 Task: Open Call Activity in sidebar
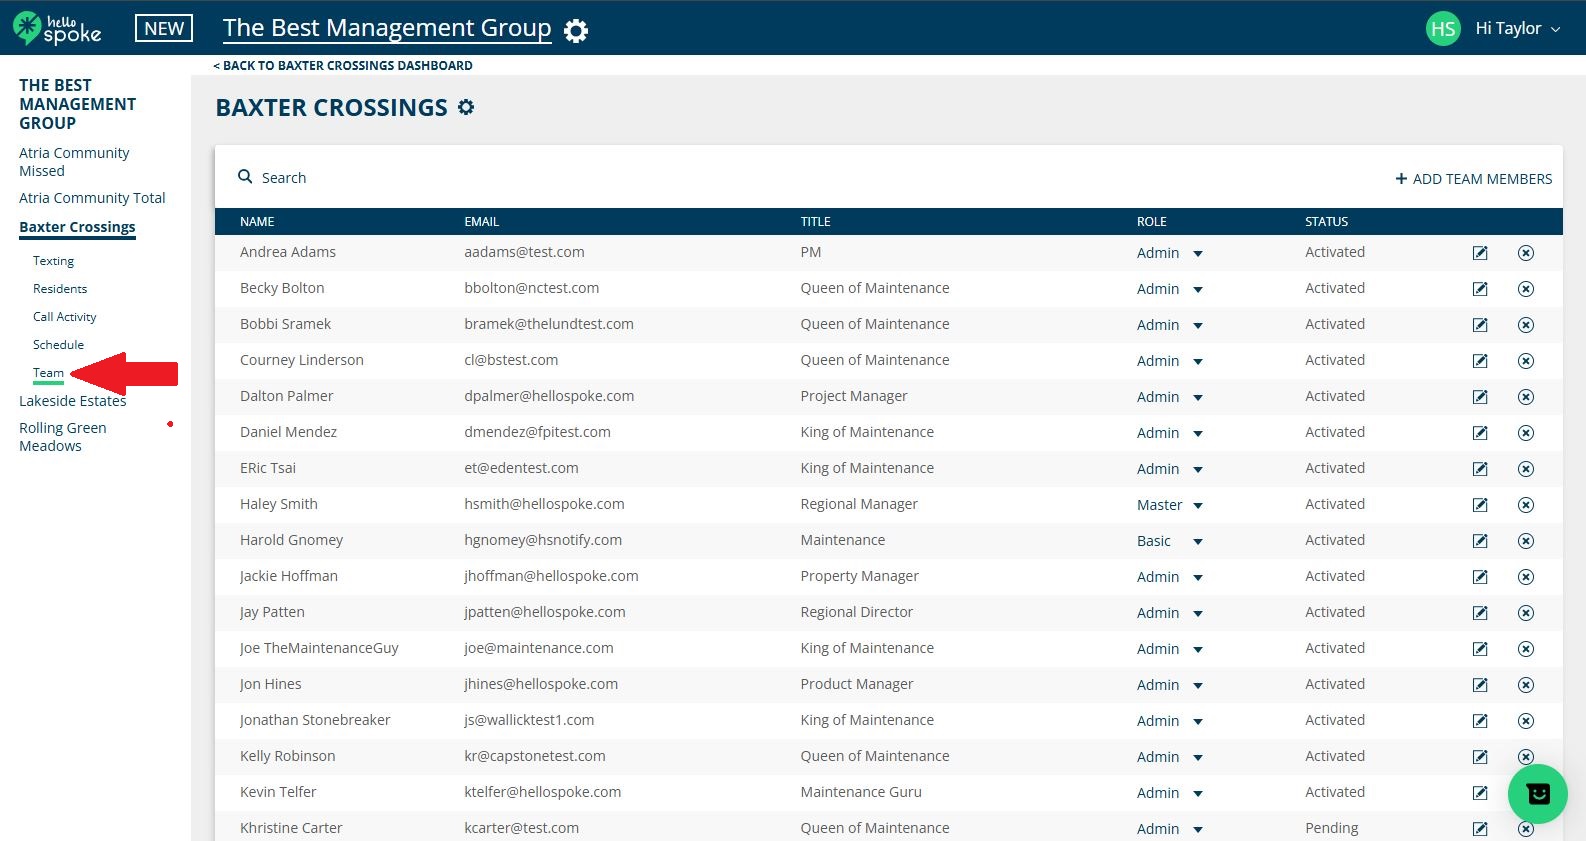(65, 317)
